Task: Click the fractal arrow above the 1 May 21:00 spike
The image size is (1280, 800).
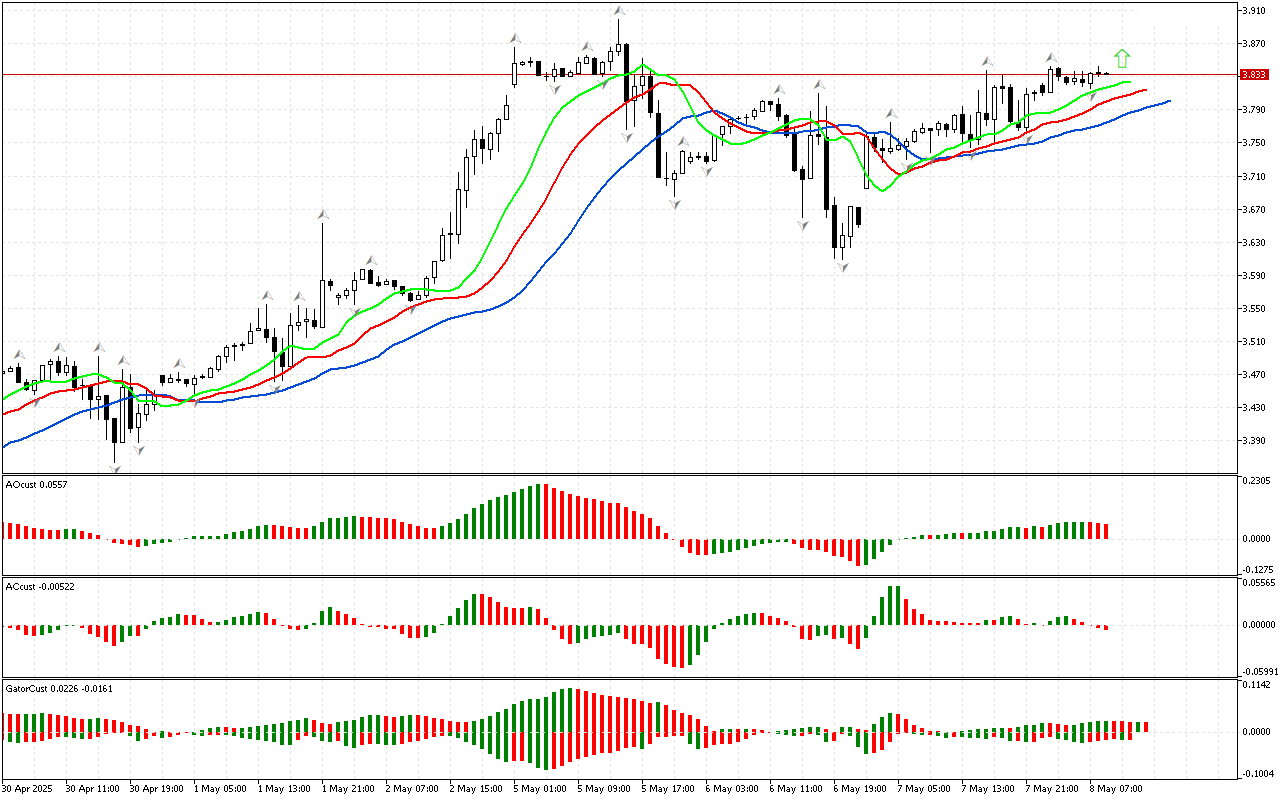Action: tap(323, 214)
